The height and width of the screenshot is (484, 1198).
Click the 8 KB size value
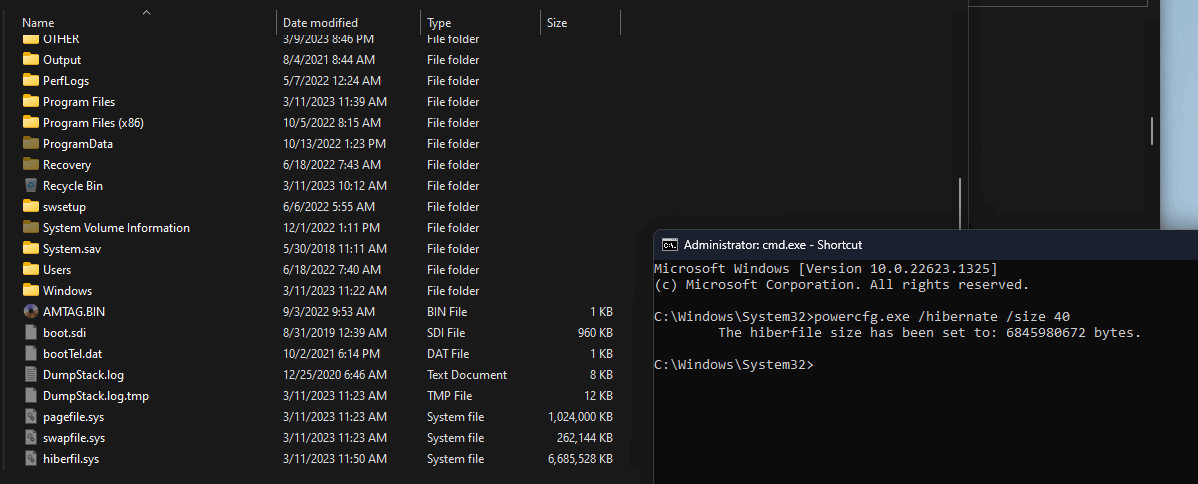click(x=601, y=375)
